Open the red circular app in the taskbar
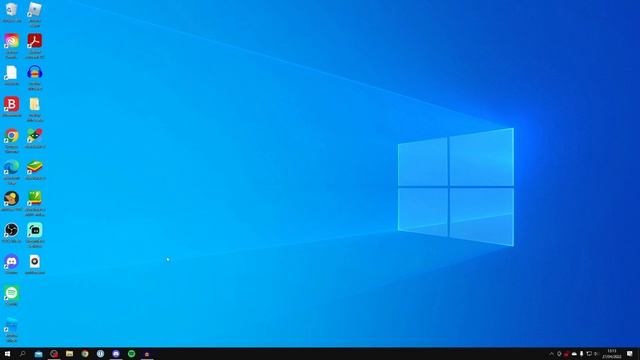The width and height of the screenshot is (640, 360). (54, 354)
